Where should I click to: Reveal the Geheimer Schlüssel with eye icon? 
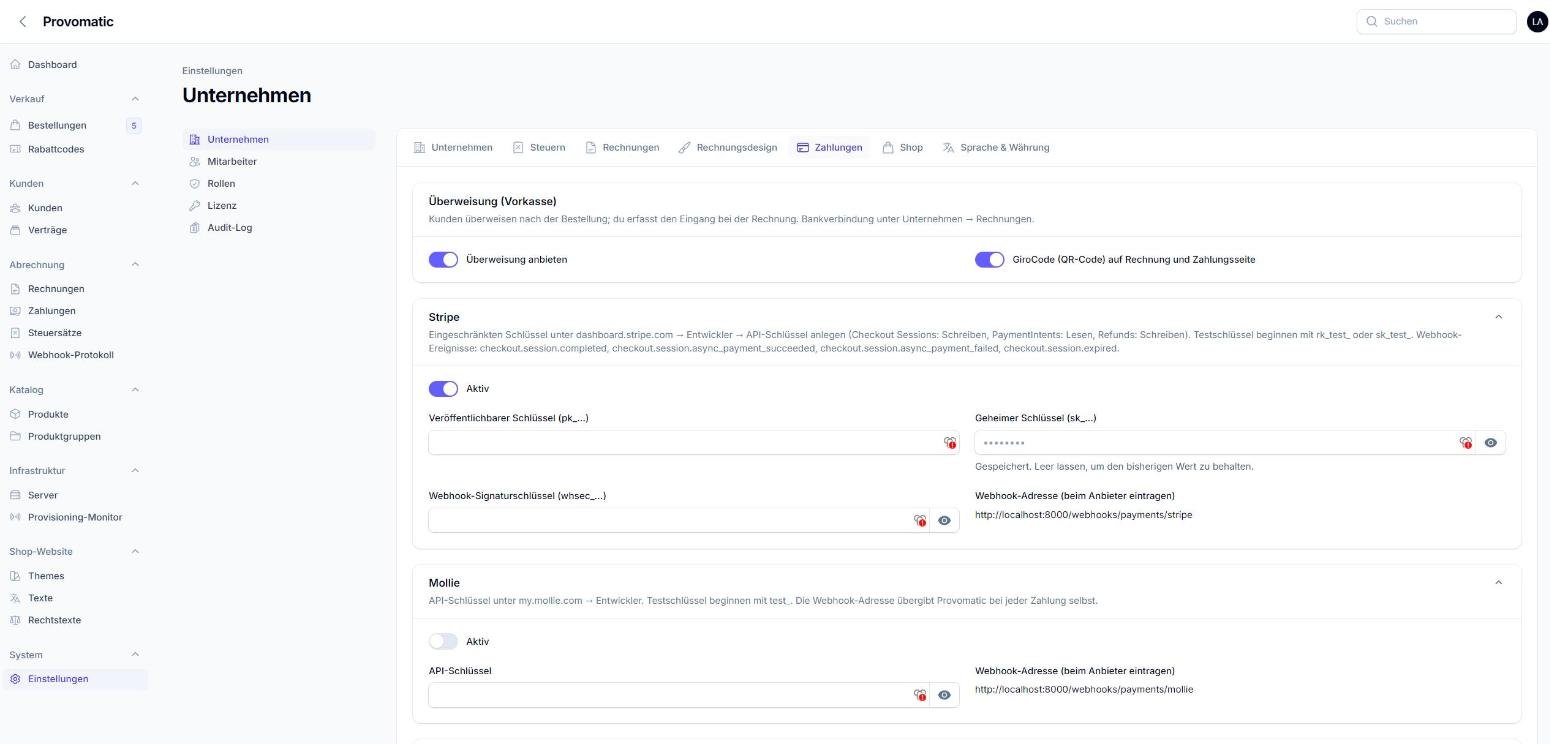[x=1490, y=443]
